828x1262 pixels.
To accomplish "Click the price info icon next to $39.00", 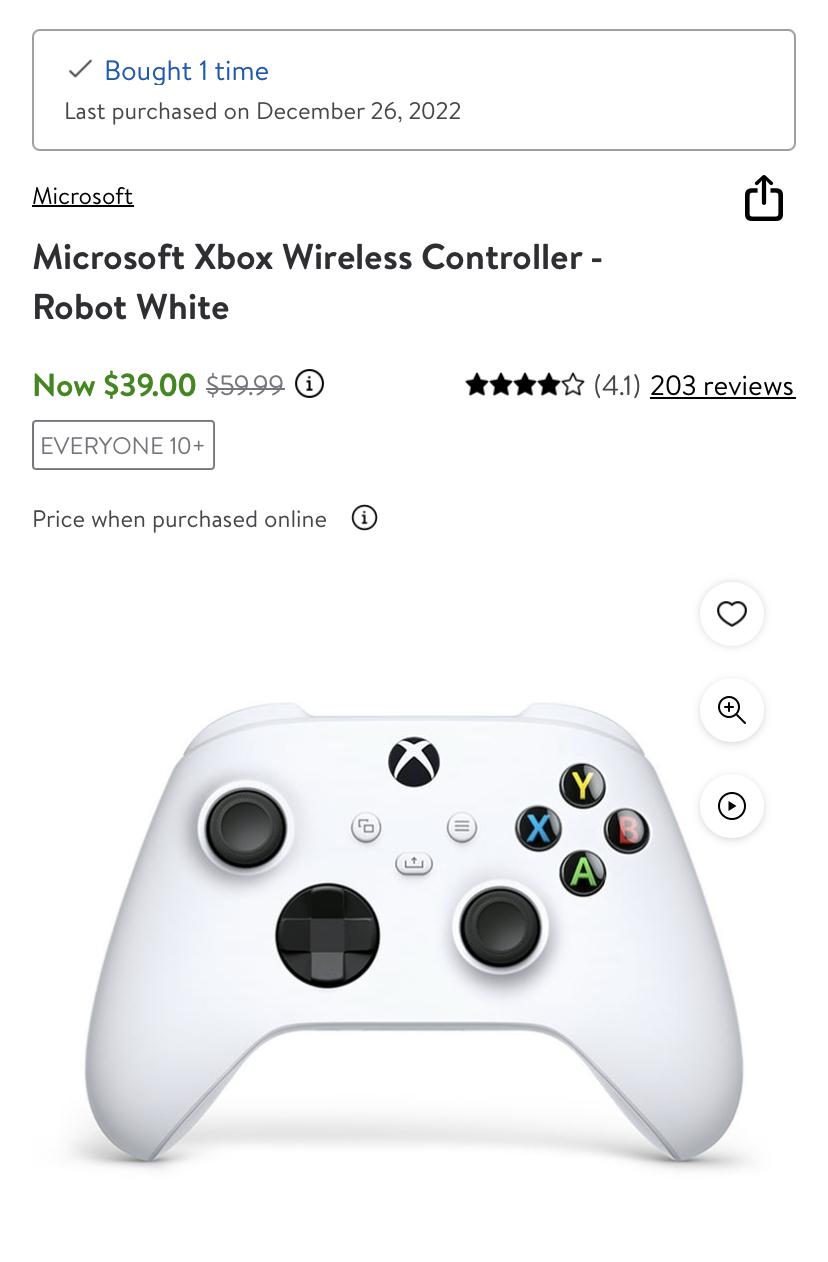I will point(309,384).
